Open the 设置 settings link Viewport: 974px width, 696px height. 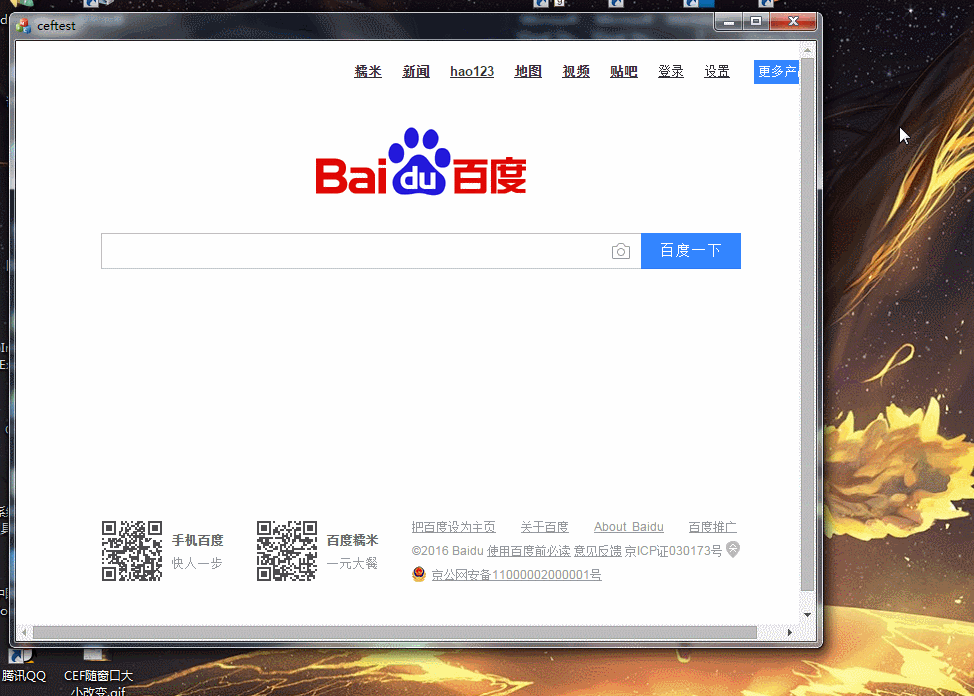coord(717,71)
